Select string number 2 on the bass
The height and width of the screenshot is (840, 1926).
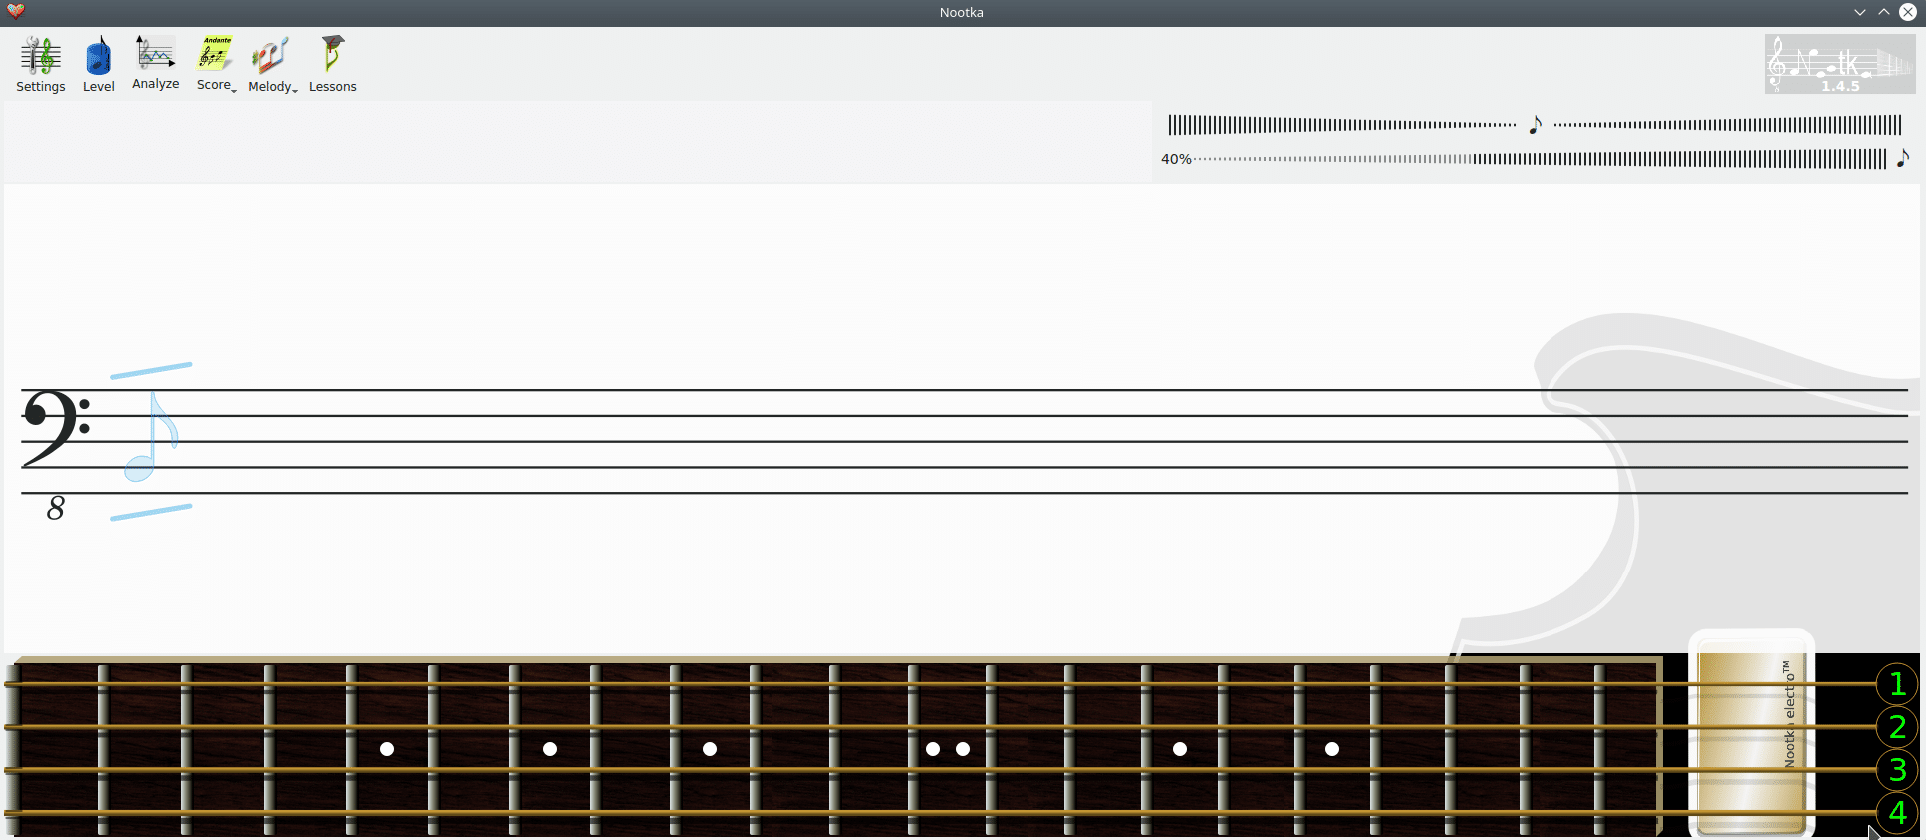(x=1897, y=727)
